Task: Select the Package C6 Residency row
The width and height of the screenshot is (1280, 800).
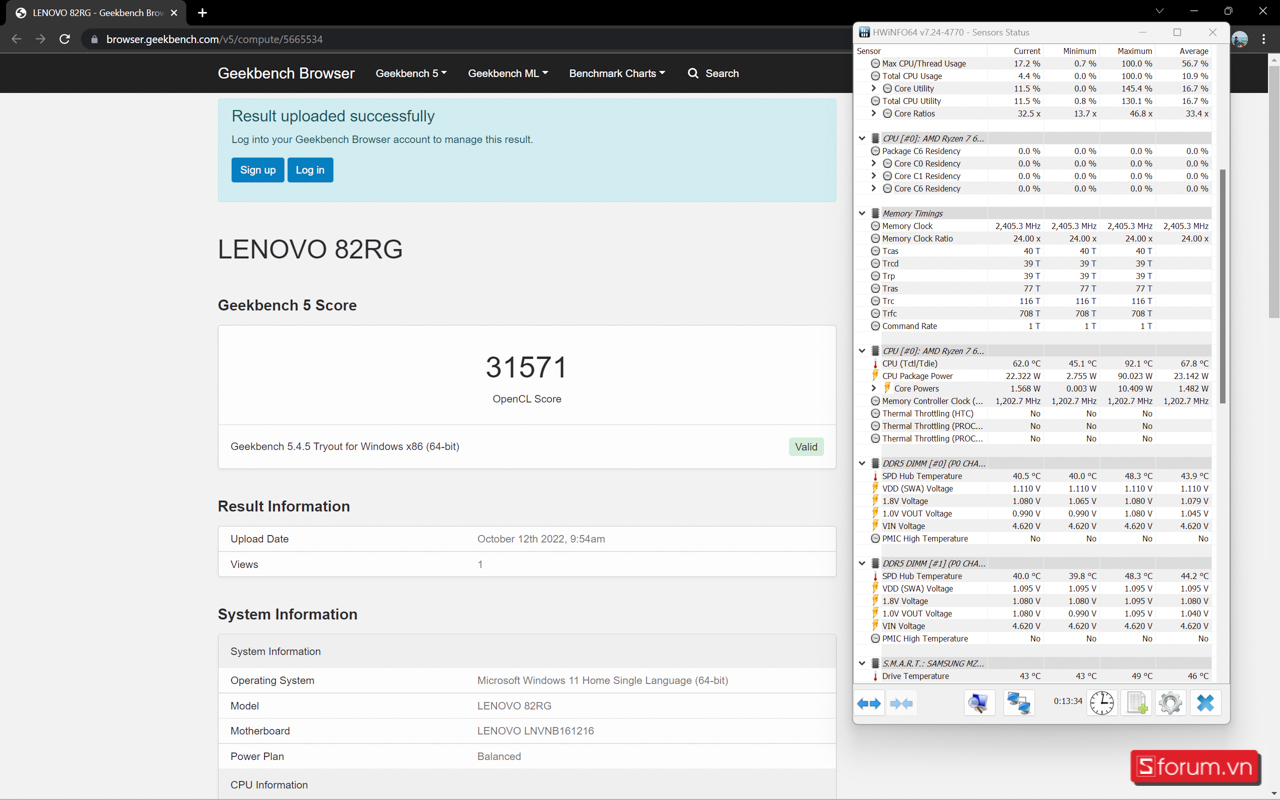Action: coord(1034,151)
